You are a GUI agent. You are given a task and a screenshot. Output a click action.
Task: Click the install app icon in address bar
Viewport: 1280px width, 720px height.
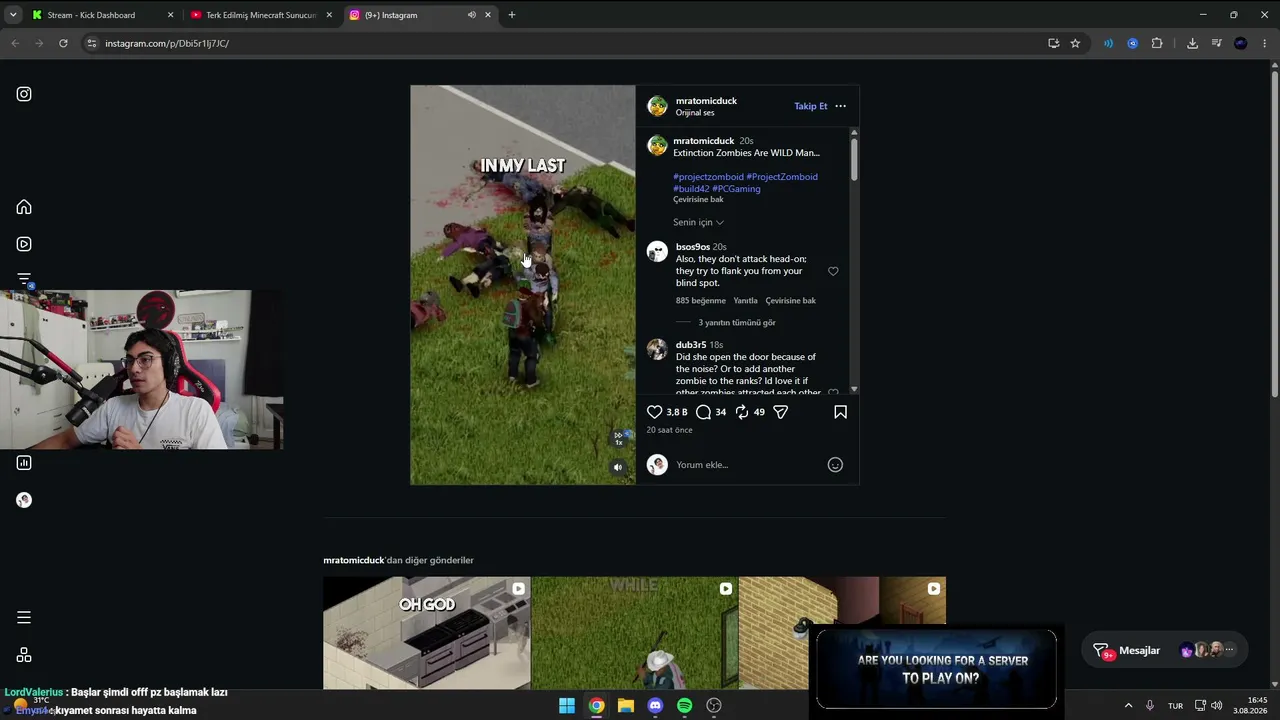1053,43
